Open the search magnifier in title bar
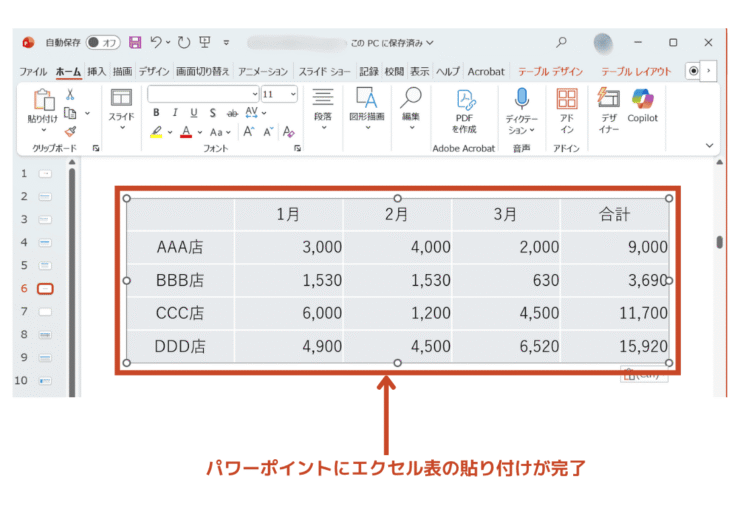This screenshot has height=505, width=740. click(561, 42)
